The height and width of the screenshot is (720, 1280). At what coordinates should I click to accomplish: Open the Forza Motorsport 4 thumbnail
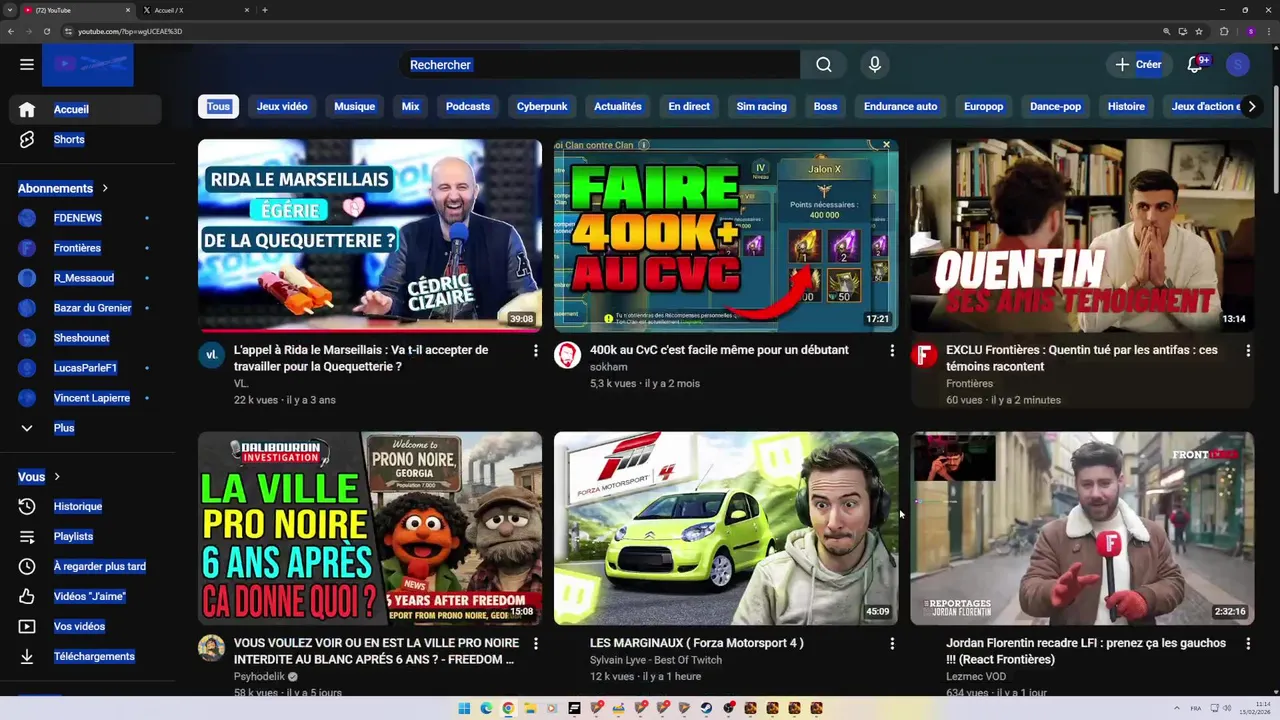(x=726, y=529)
